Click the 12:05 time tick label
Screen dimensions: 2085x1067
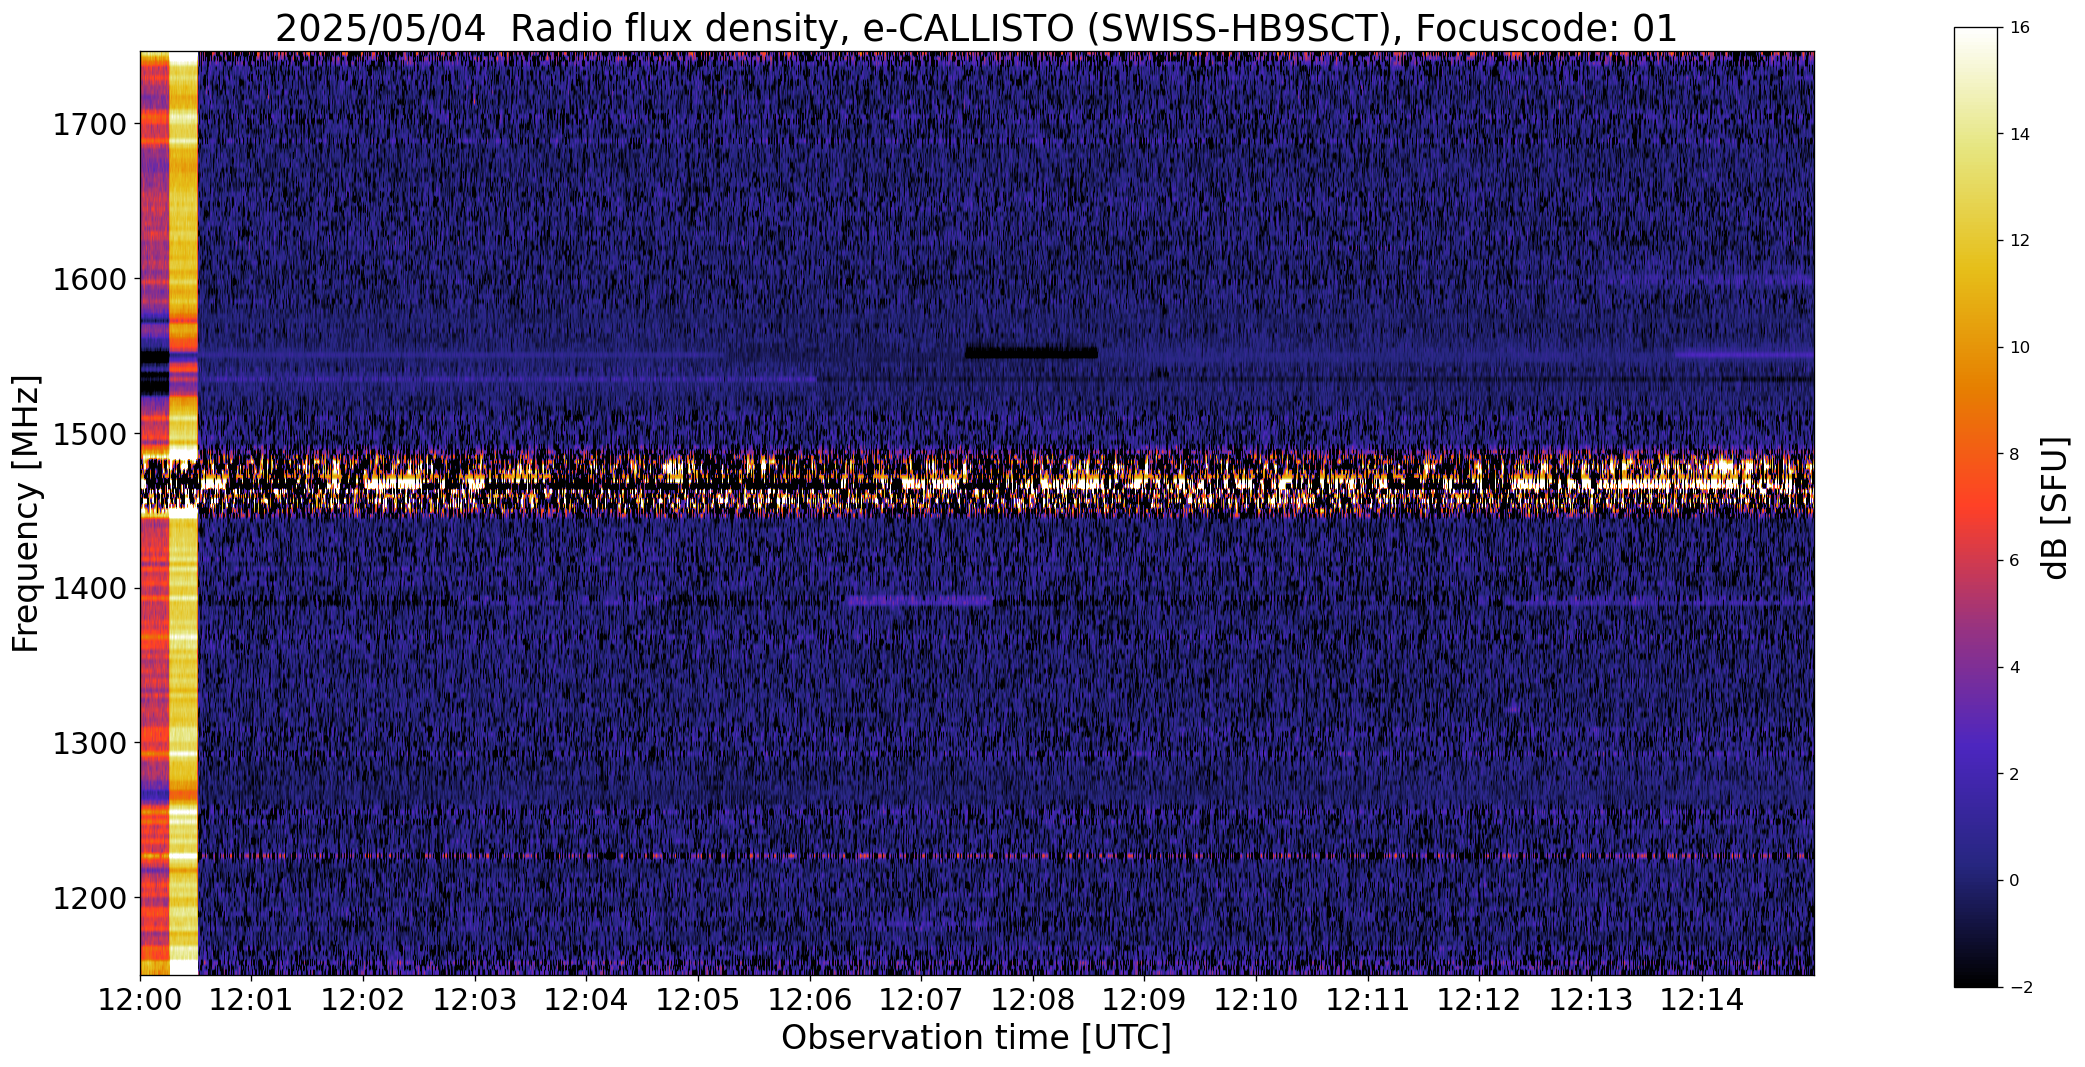click(x=698, y=999)
